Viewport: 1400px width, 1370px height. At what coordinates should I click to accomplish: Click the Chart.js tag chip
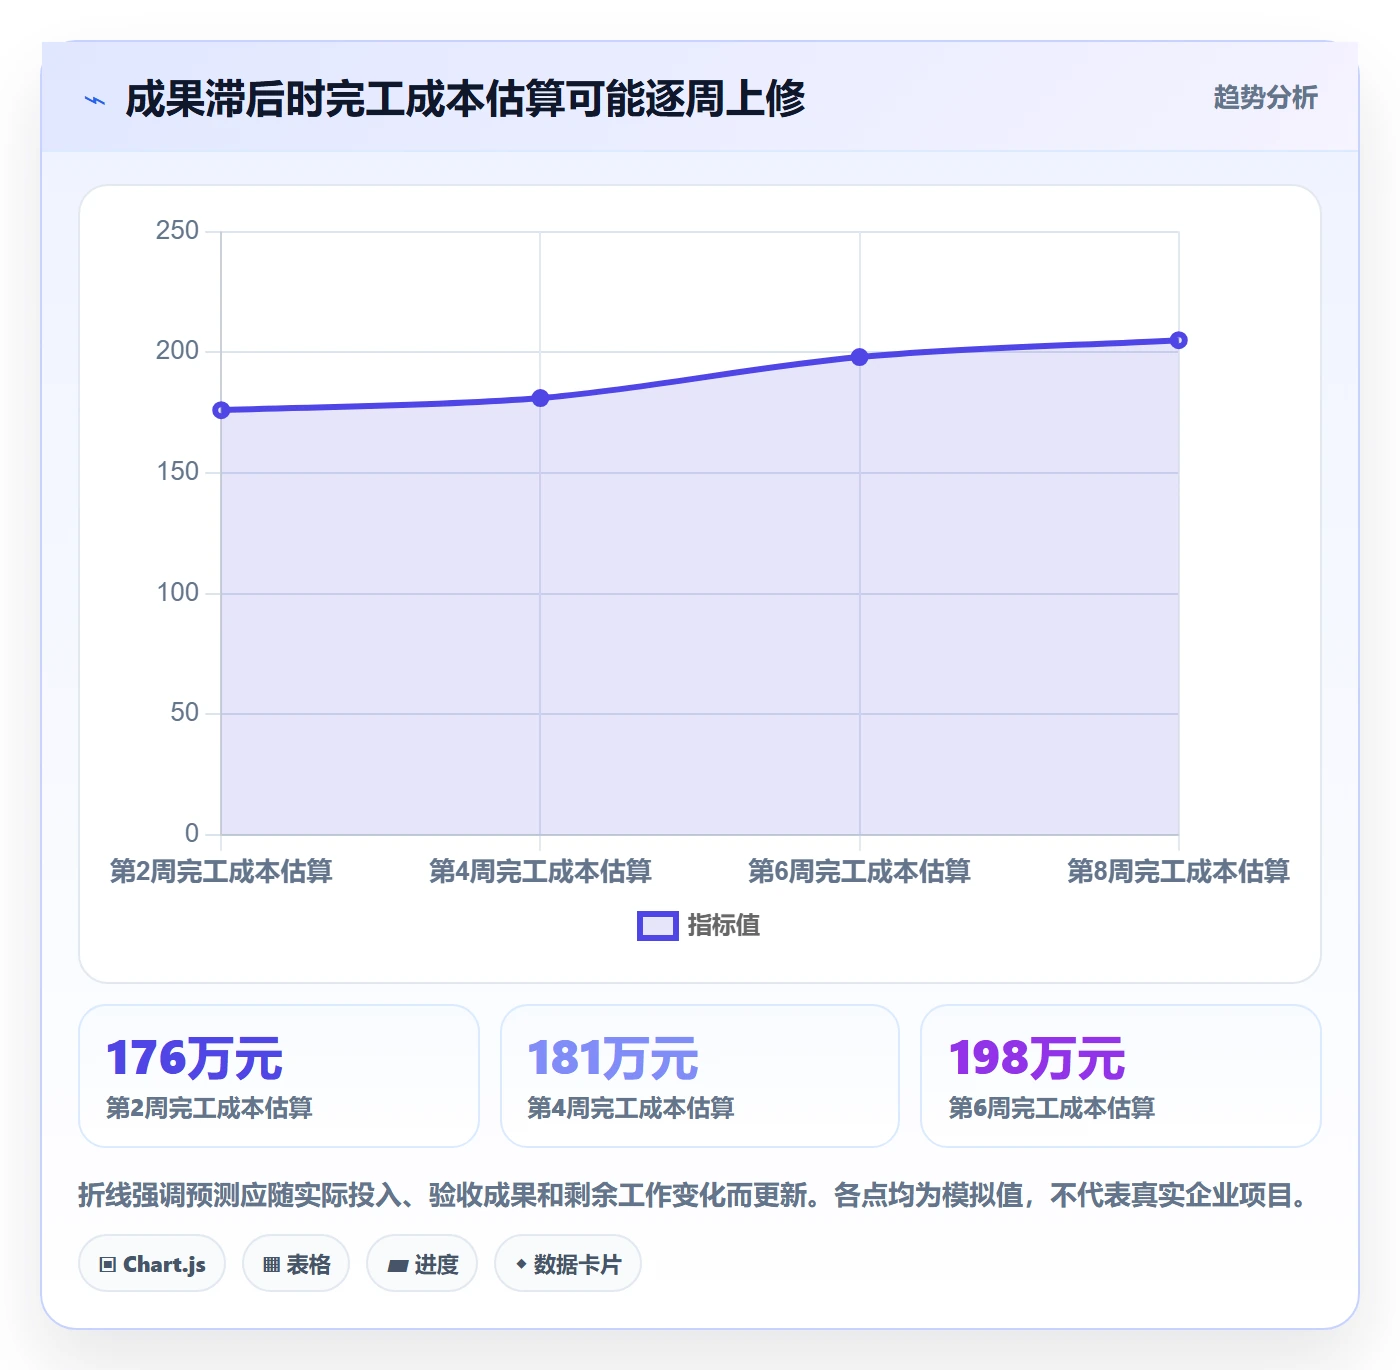[x=152, y=1264]
